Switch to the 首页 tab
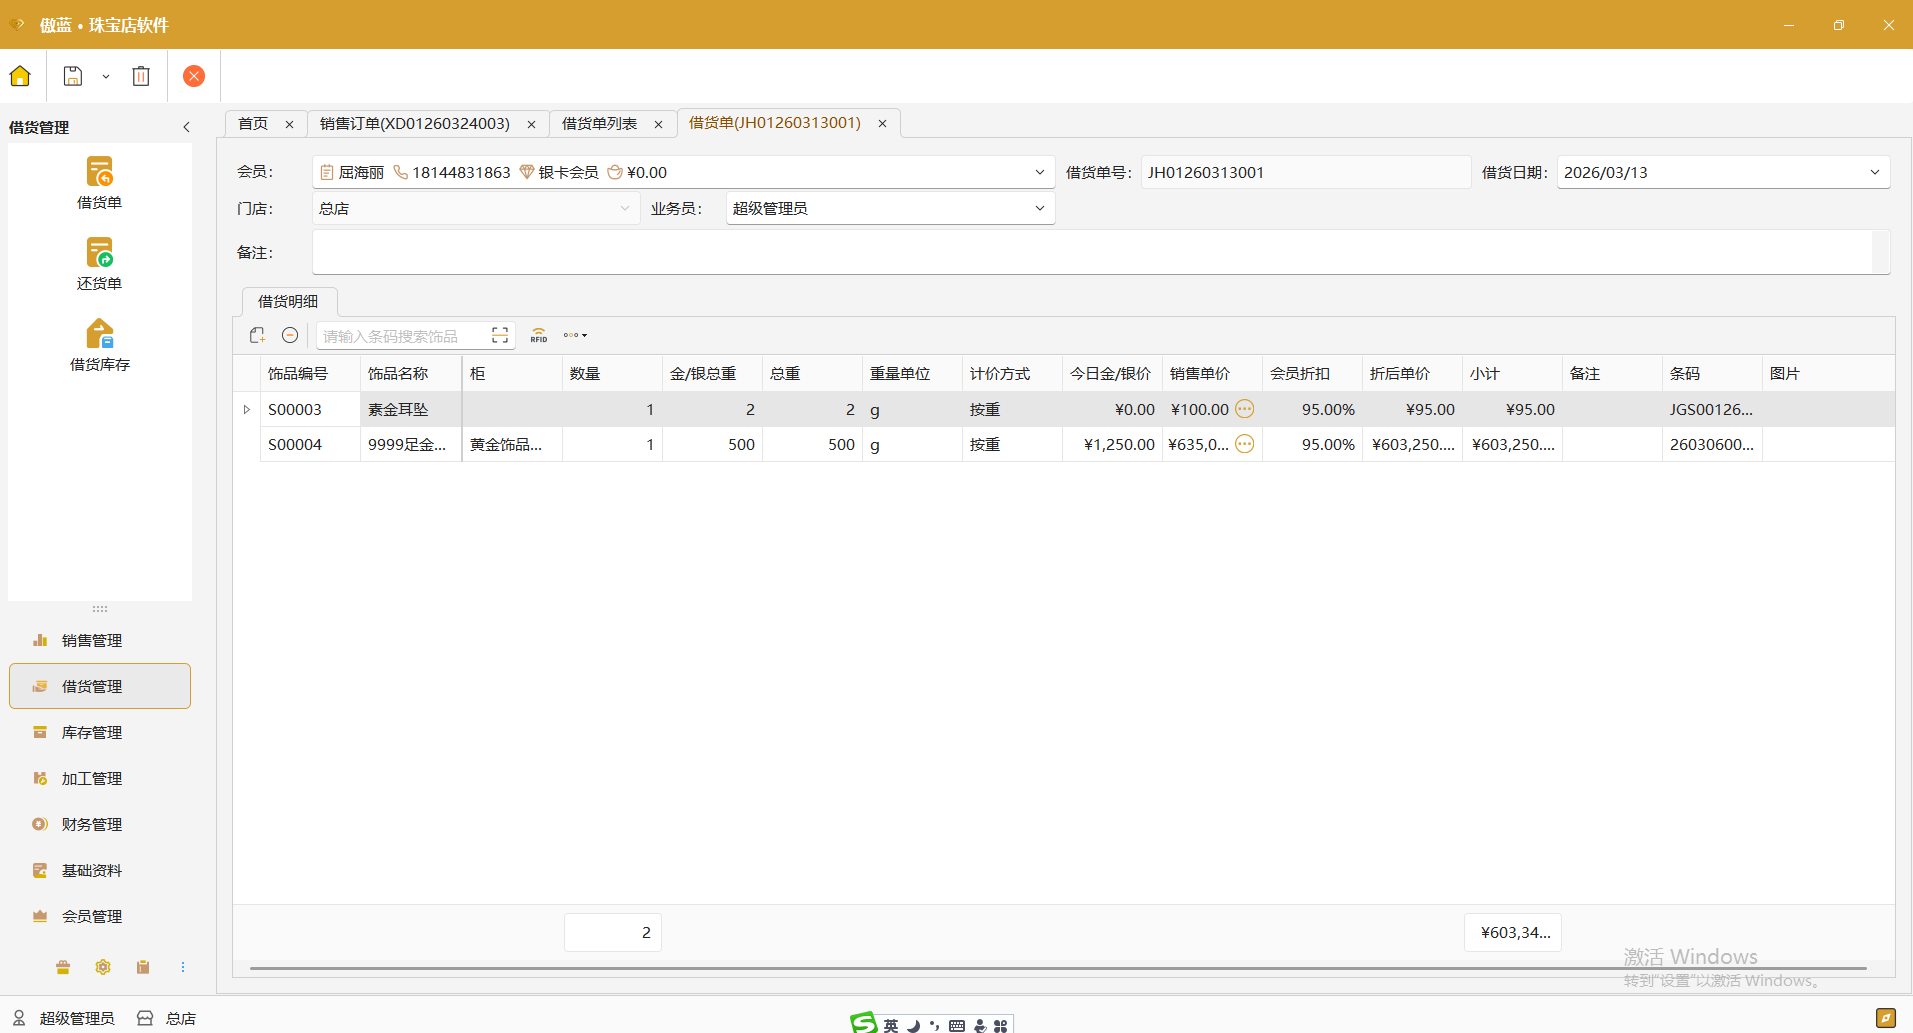This screenshot has width=1913, height=1033. click(252, 123)
